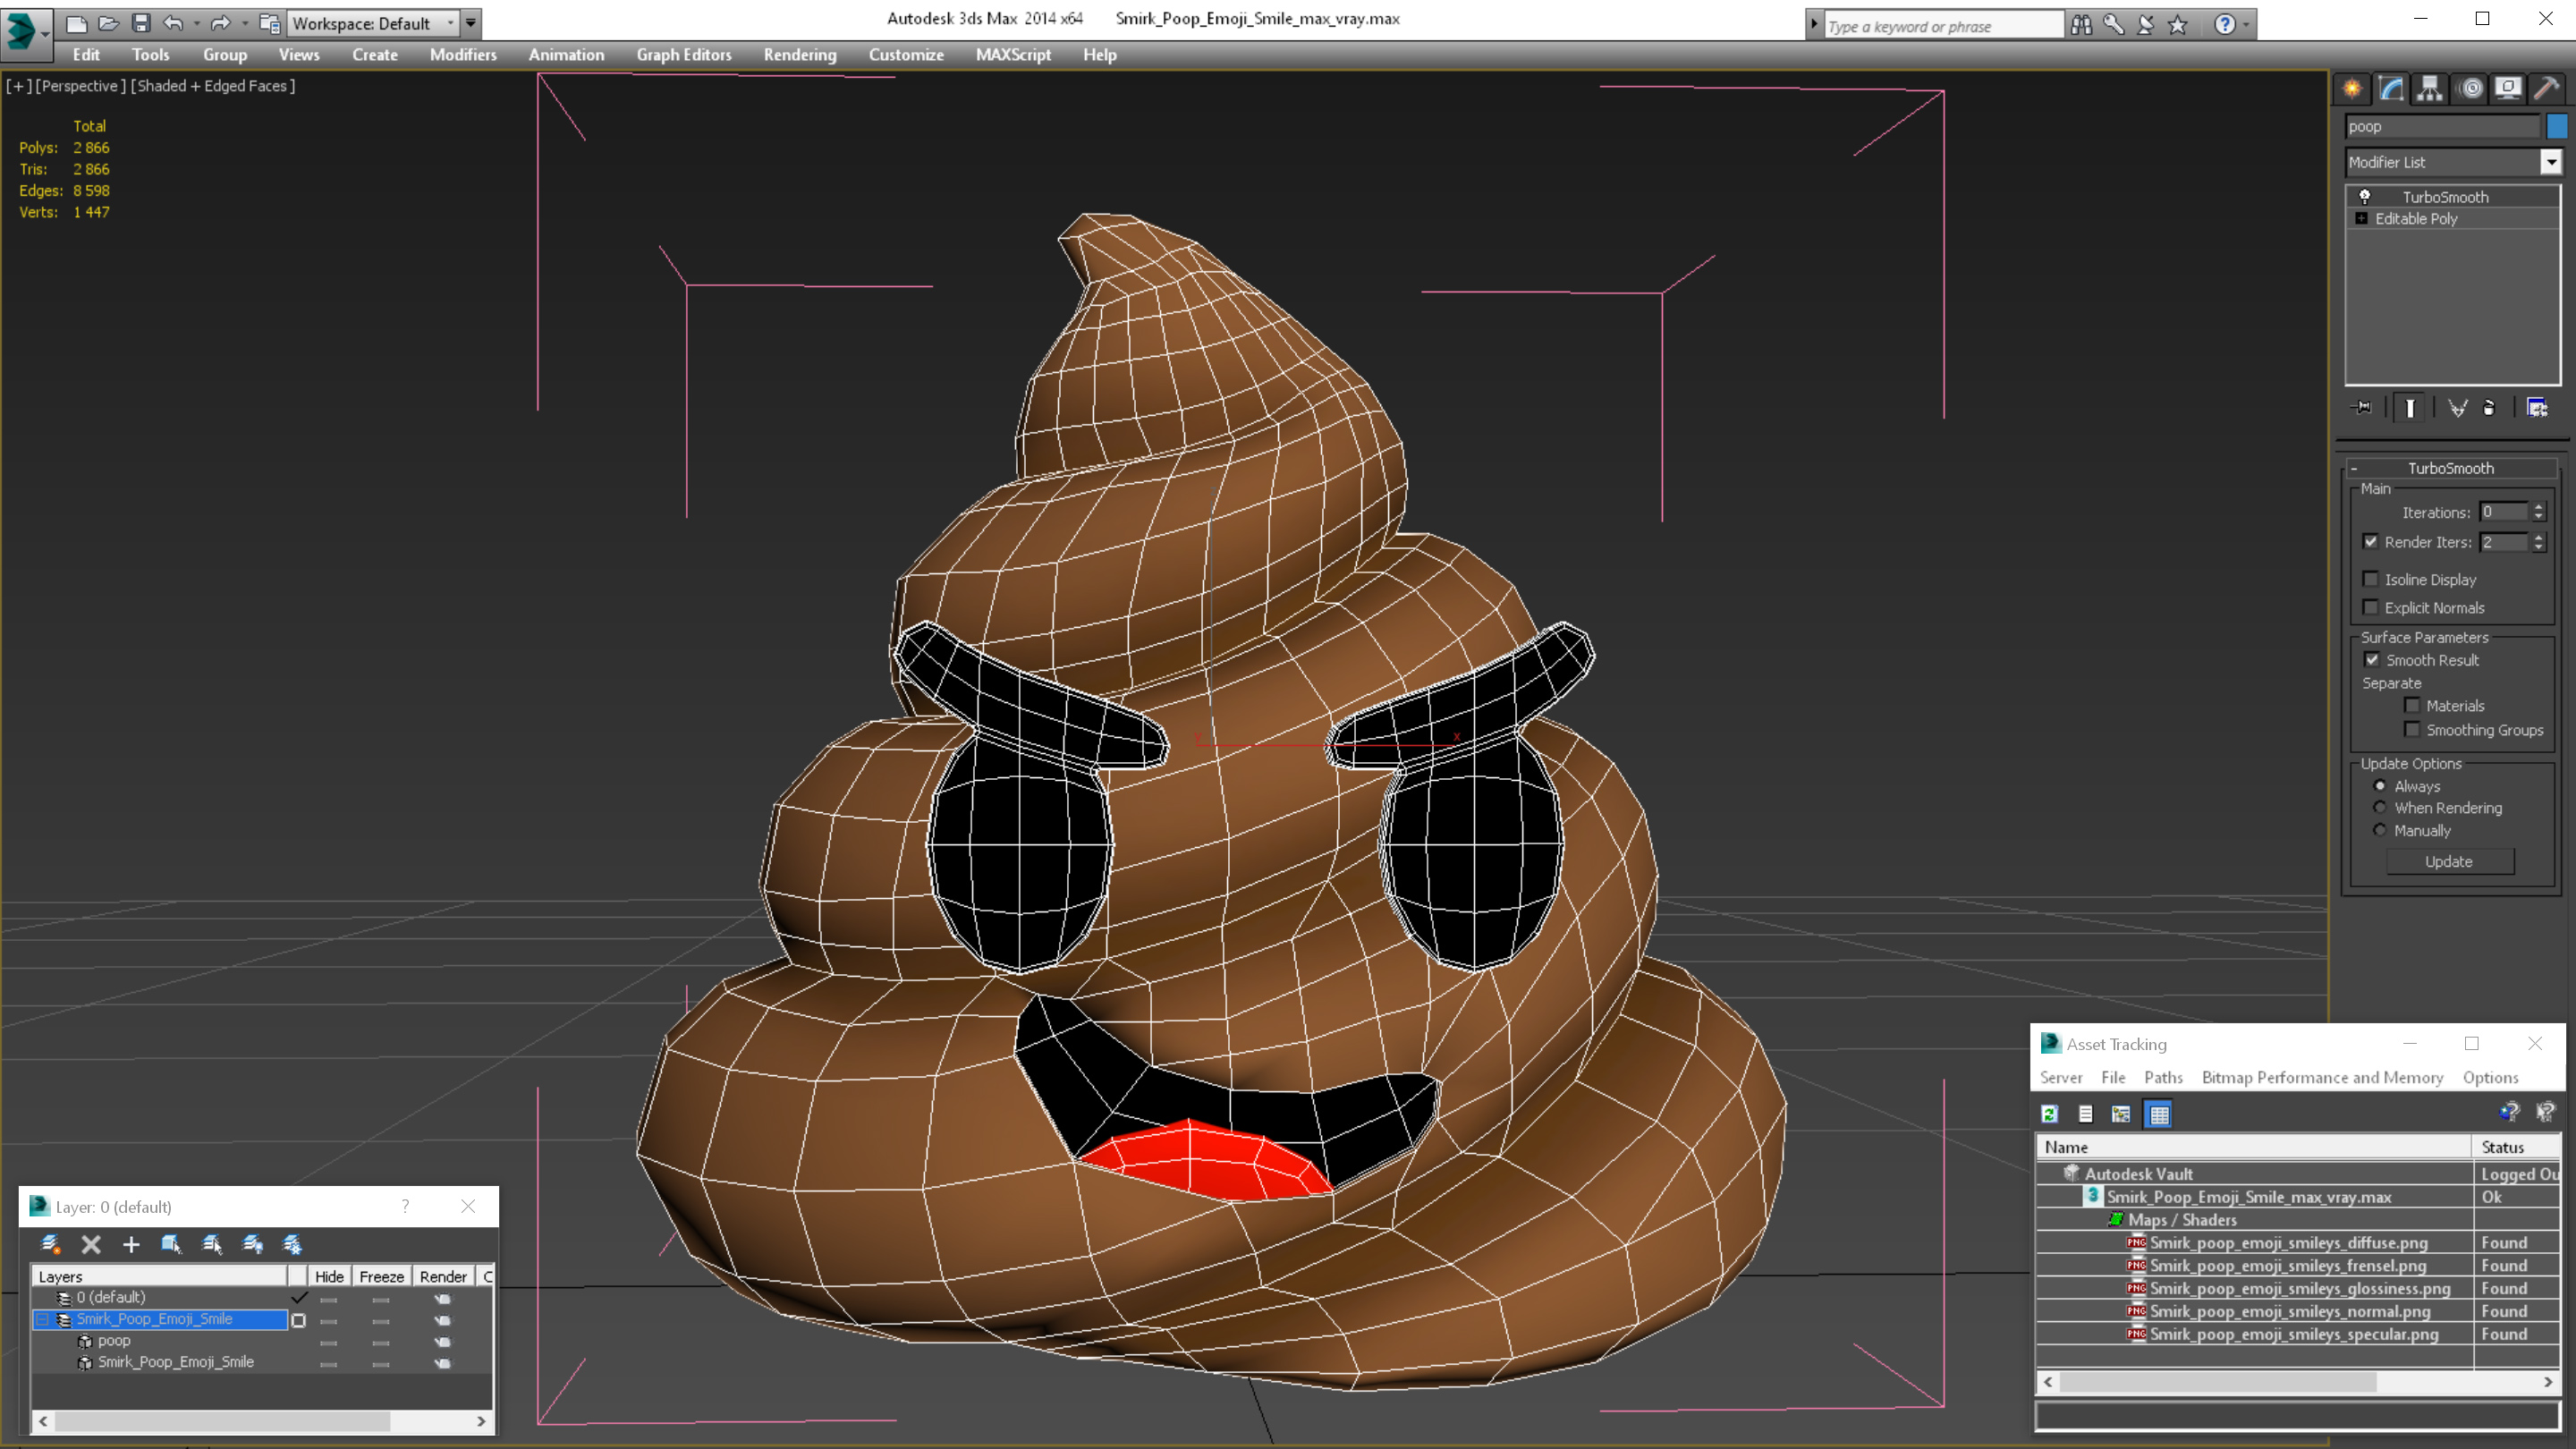This screenshot has width=2576, height=1449.
Task: Collapse Smirk_Poop_Emoji_Smile layer tree
Action: point(42,1319)
